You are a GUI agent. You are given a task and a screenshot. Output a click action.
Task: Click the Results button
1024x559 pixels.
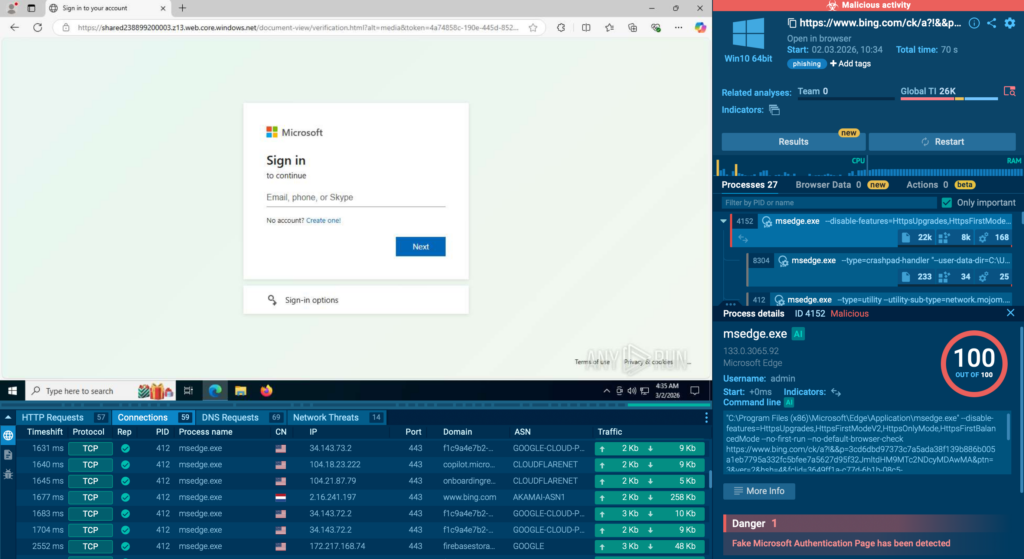click(793, 142)
